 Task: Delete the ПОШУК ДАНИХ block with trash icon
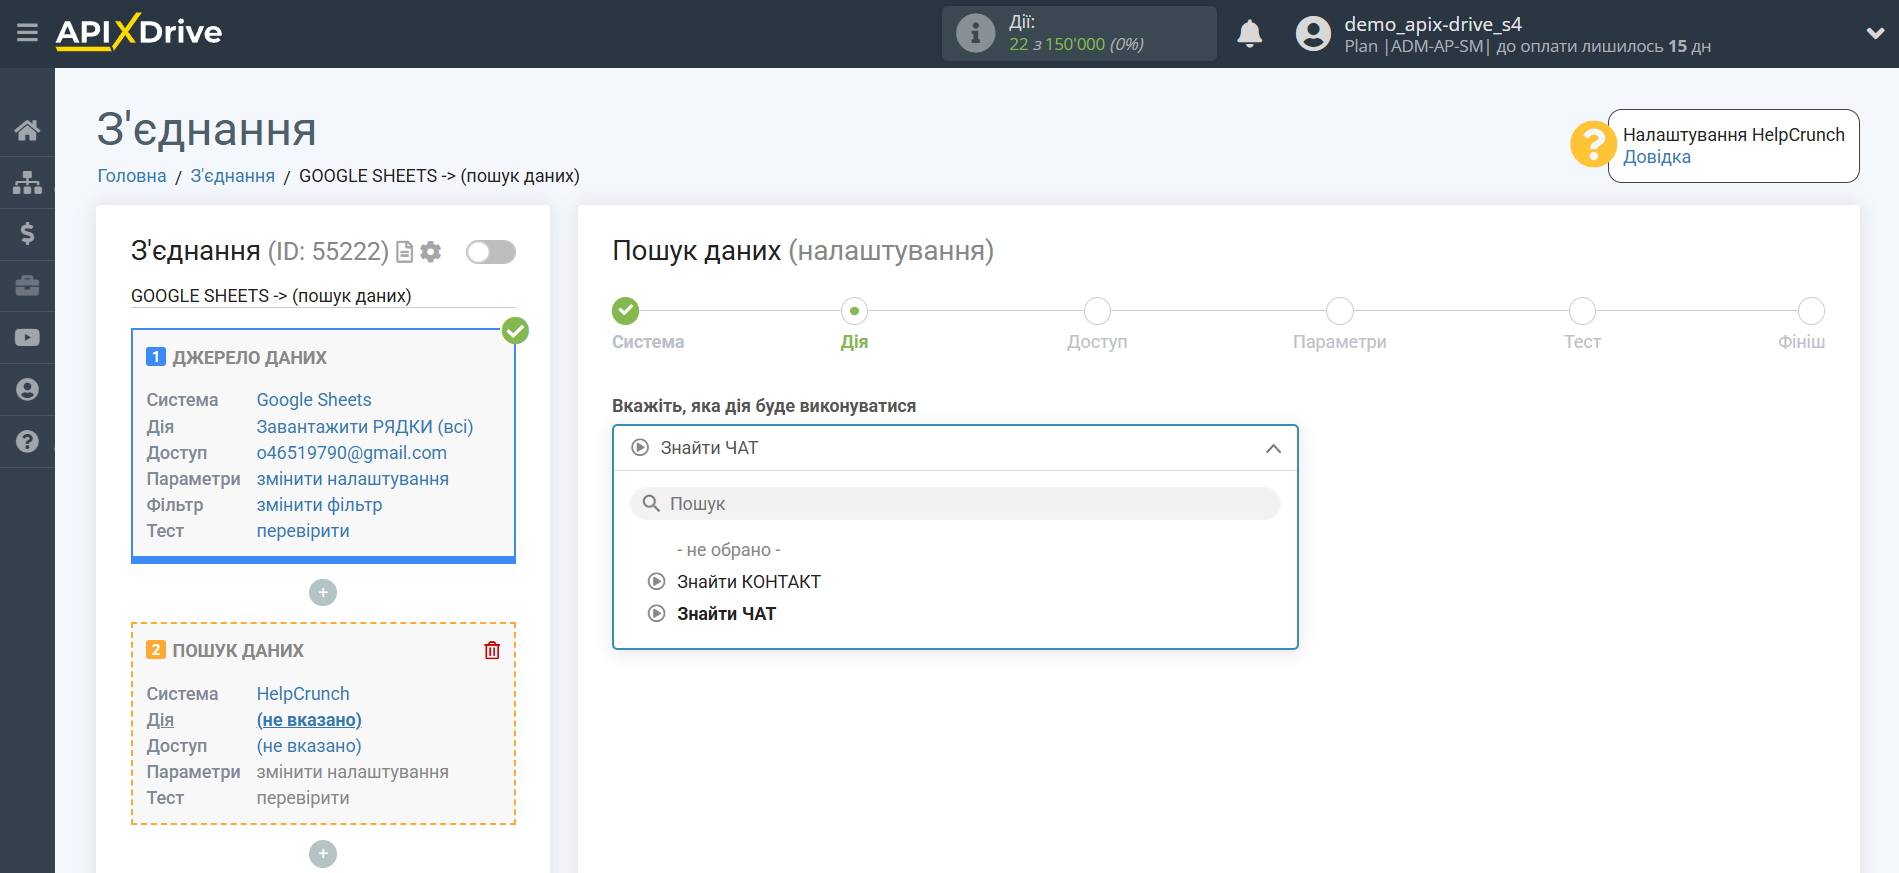[x=492, y=650]
